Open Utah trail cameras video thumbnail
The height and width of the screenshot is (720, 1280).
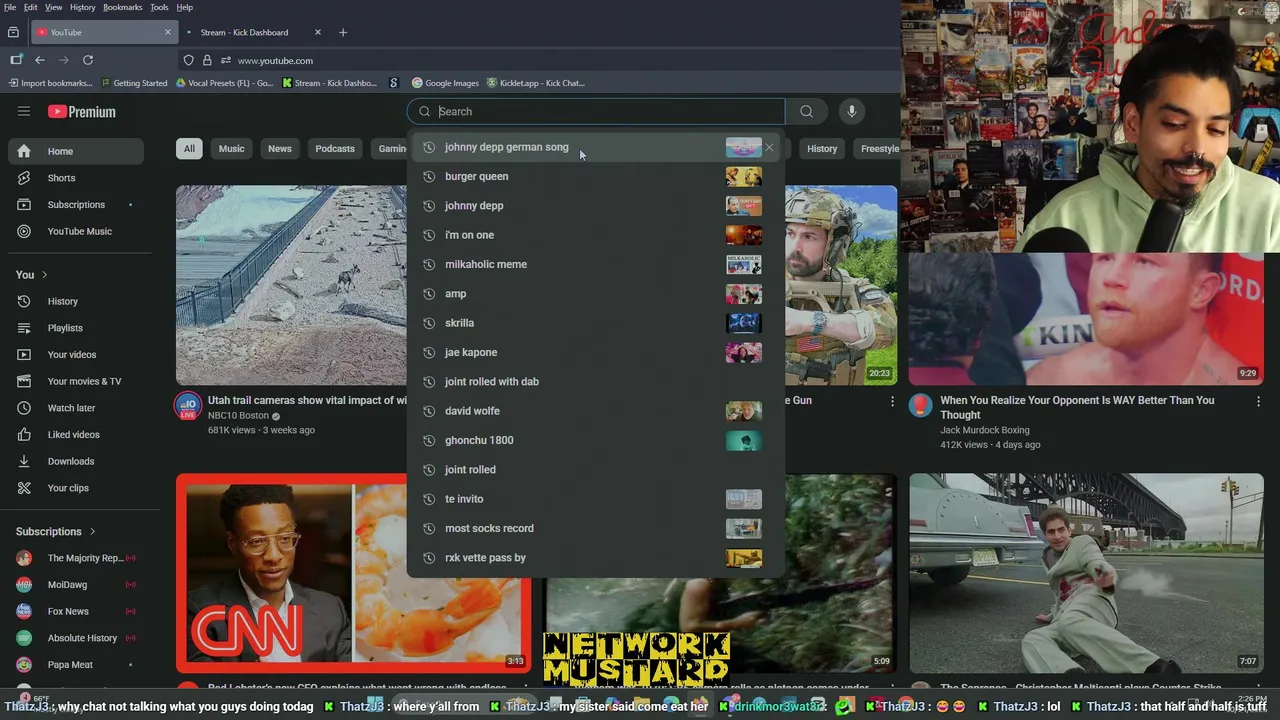(x=292, y=285)
